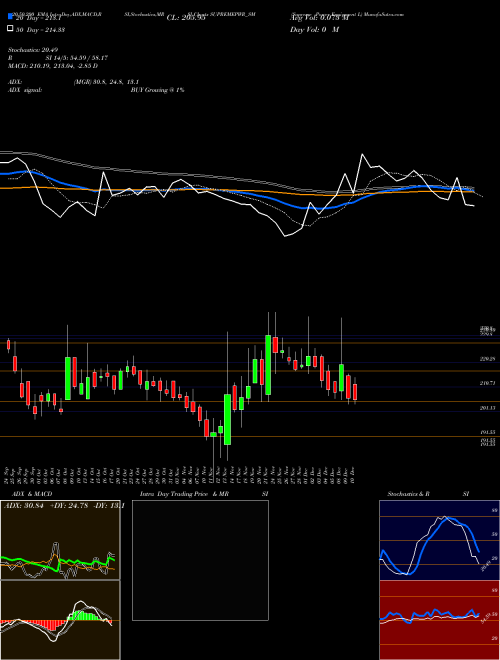The image size is (500, 660).
Task: Click the 'Day Vol: 0 M' value
Action: click(x=314, y=30)
